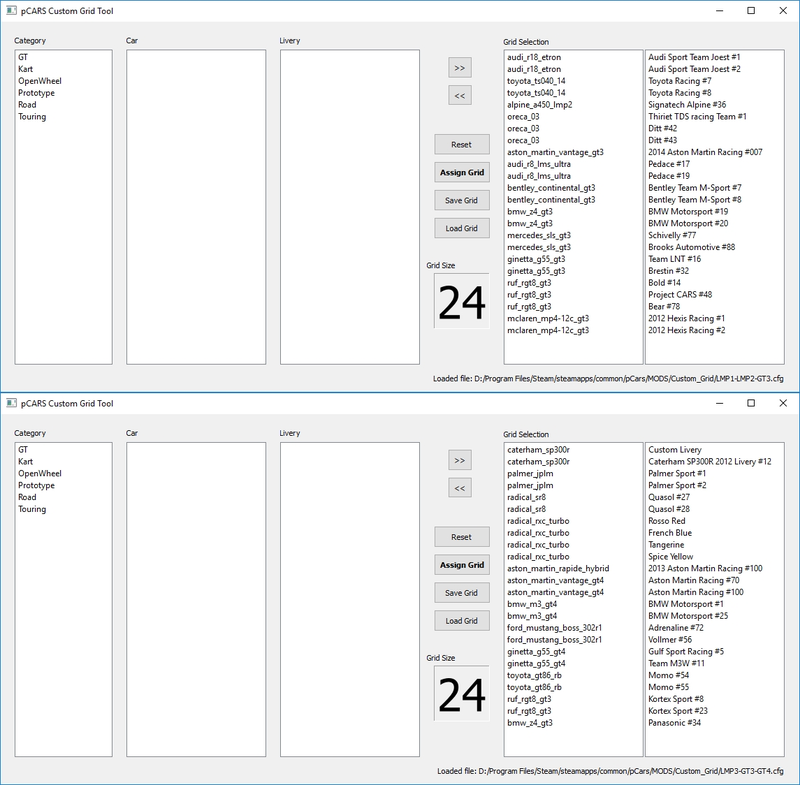
Task: Select Rosso Red livery
Action: tap(666, 521)
